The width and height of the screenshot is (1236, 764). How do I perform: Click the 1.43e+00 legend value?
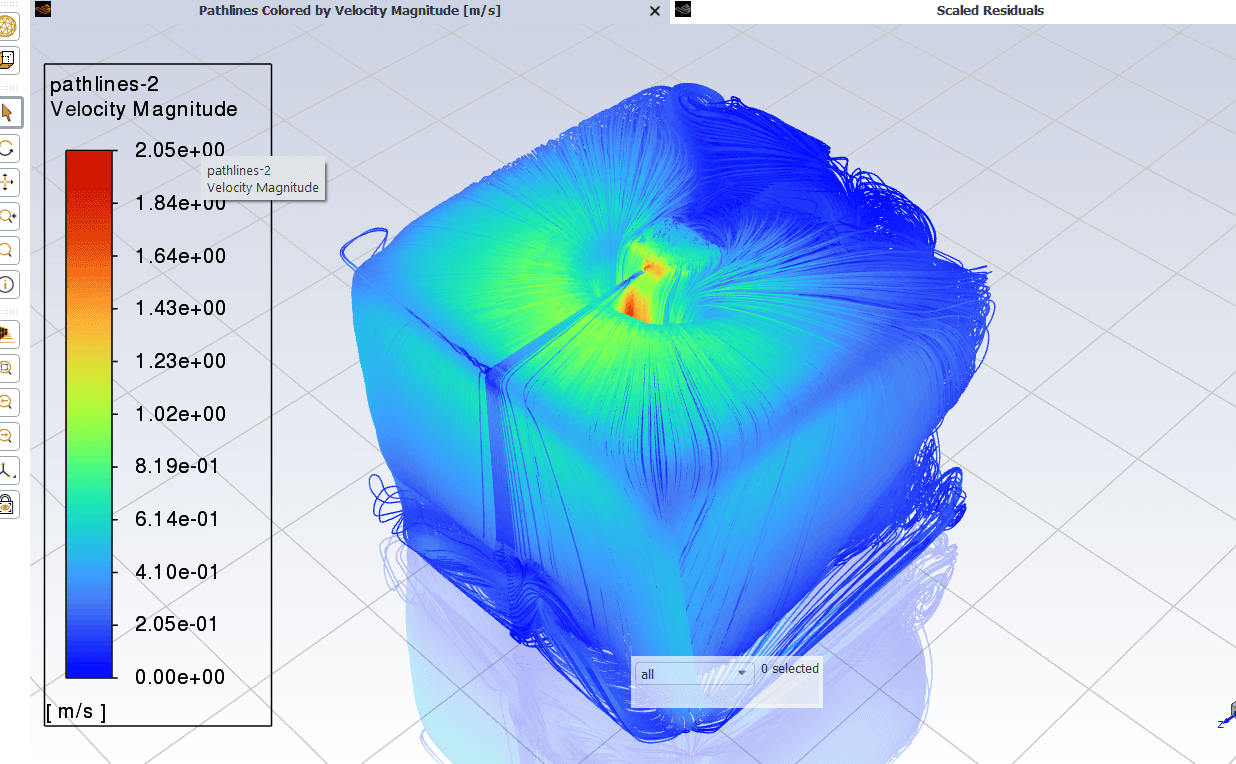tap(180, 308)
